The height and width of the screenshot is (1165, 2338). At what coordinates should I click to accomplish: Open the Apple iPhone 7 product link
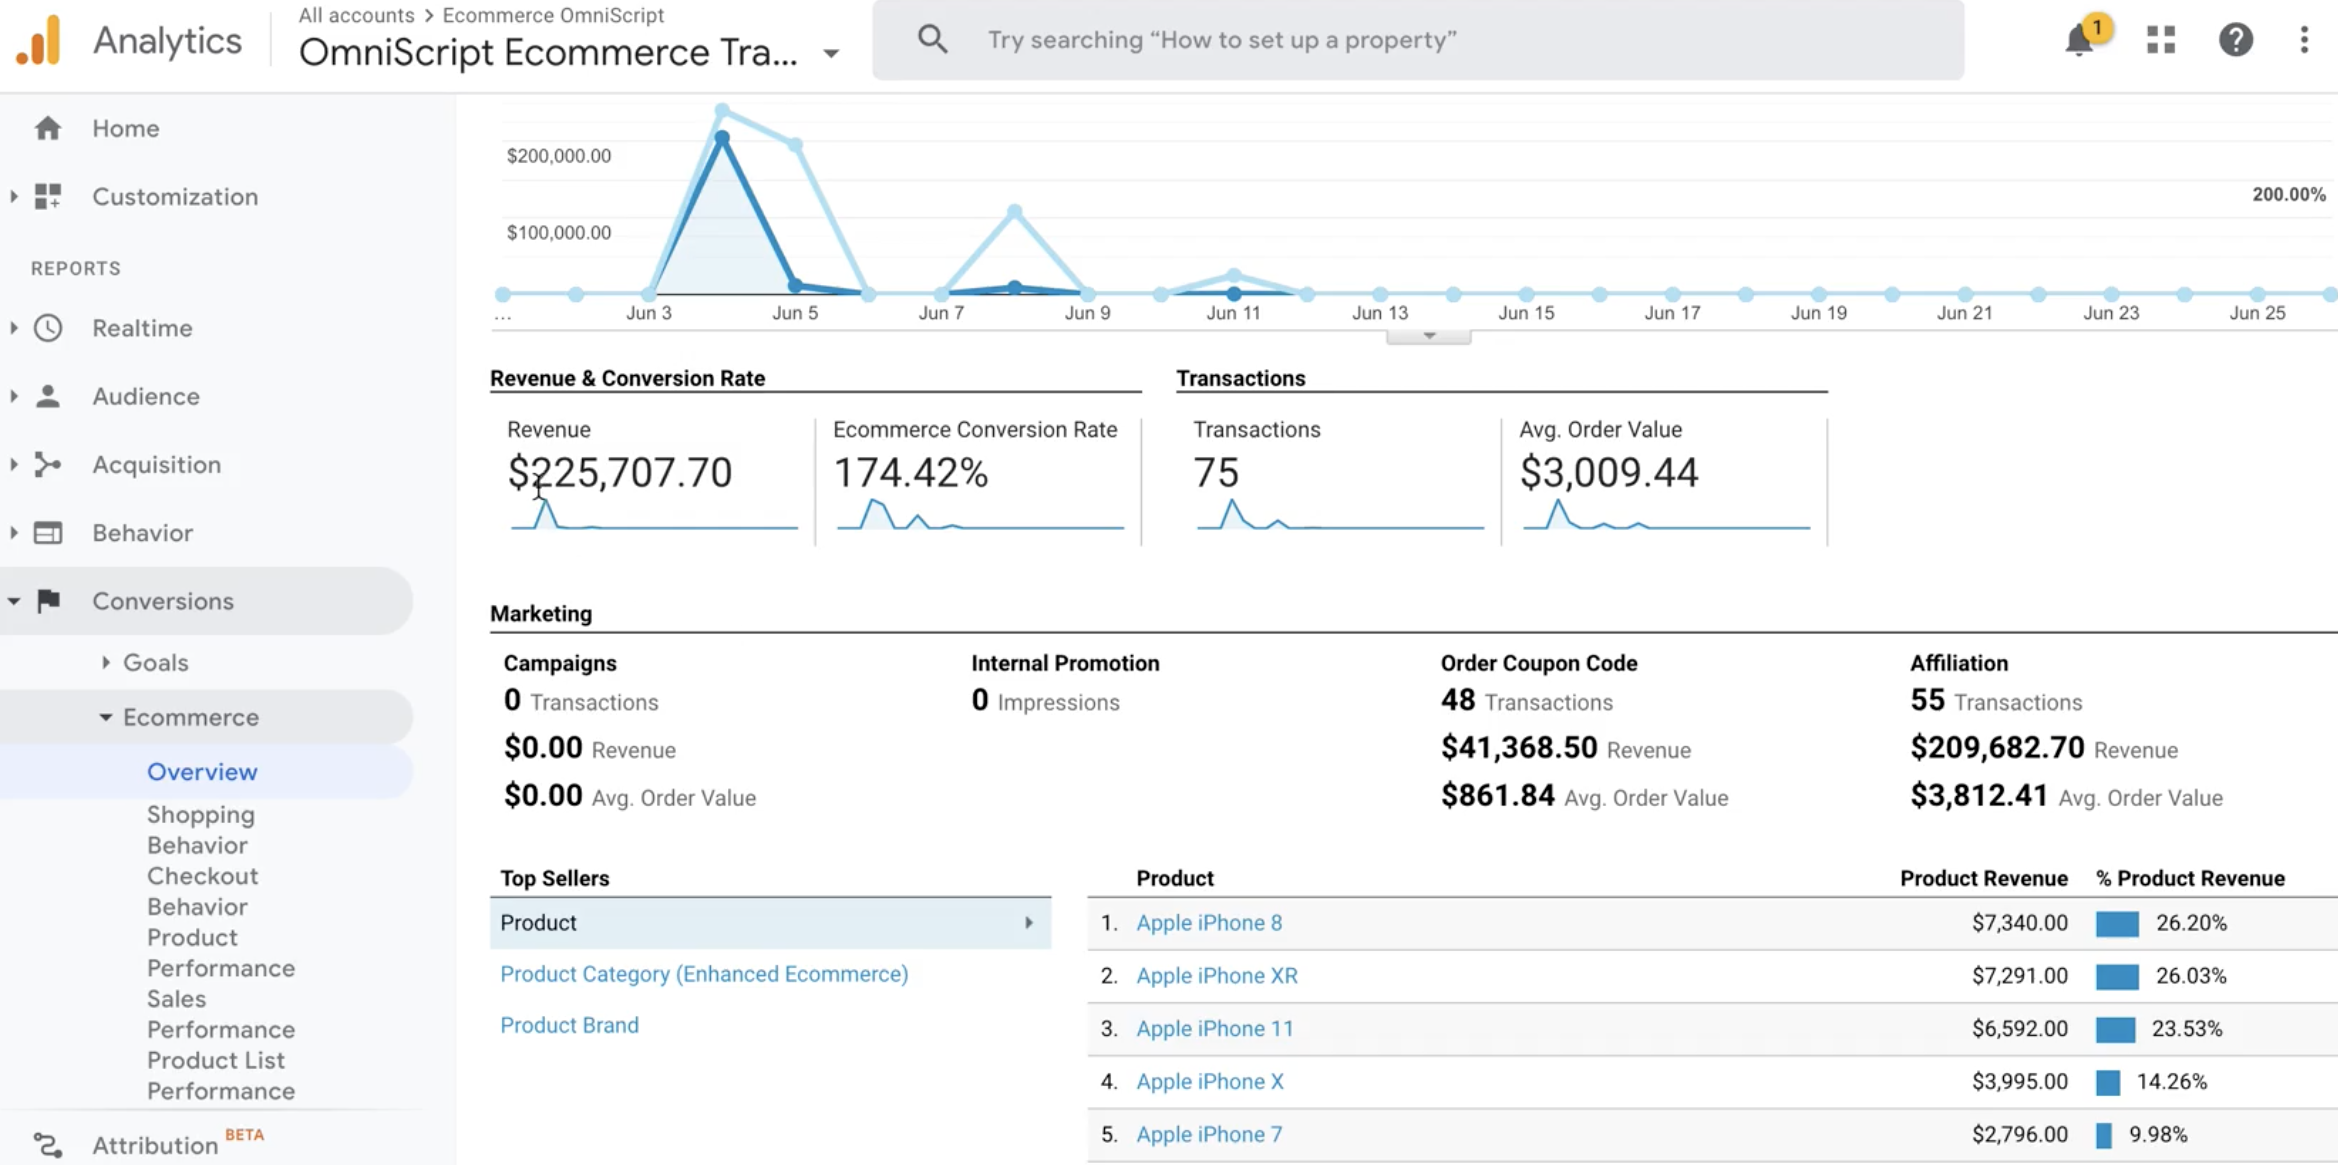[x=1209, y=1135]
